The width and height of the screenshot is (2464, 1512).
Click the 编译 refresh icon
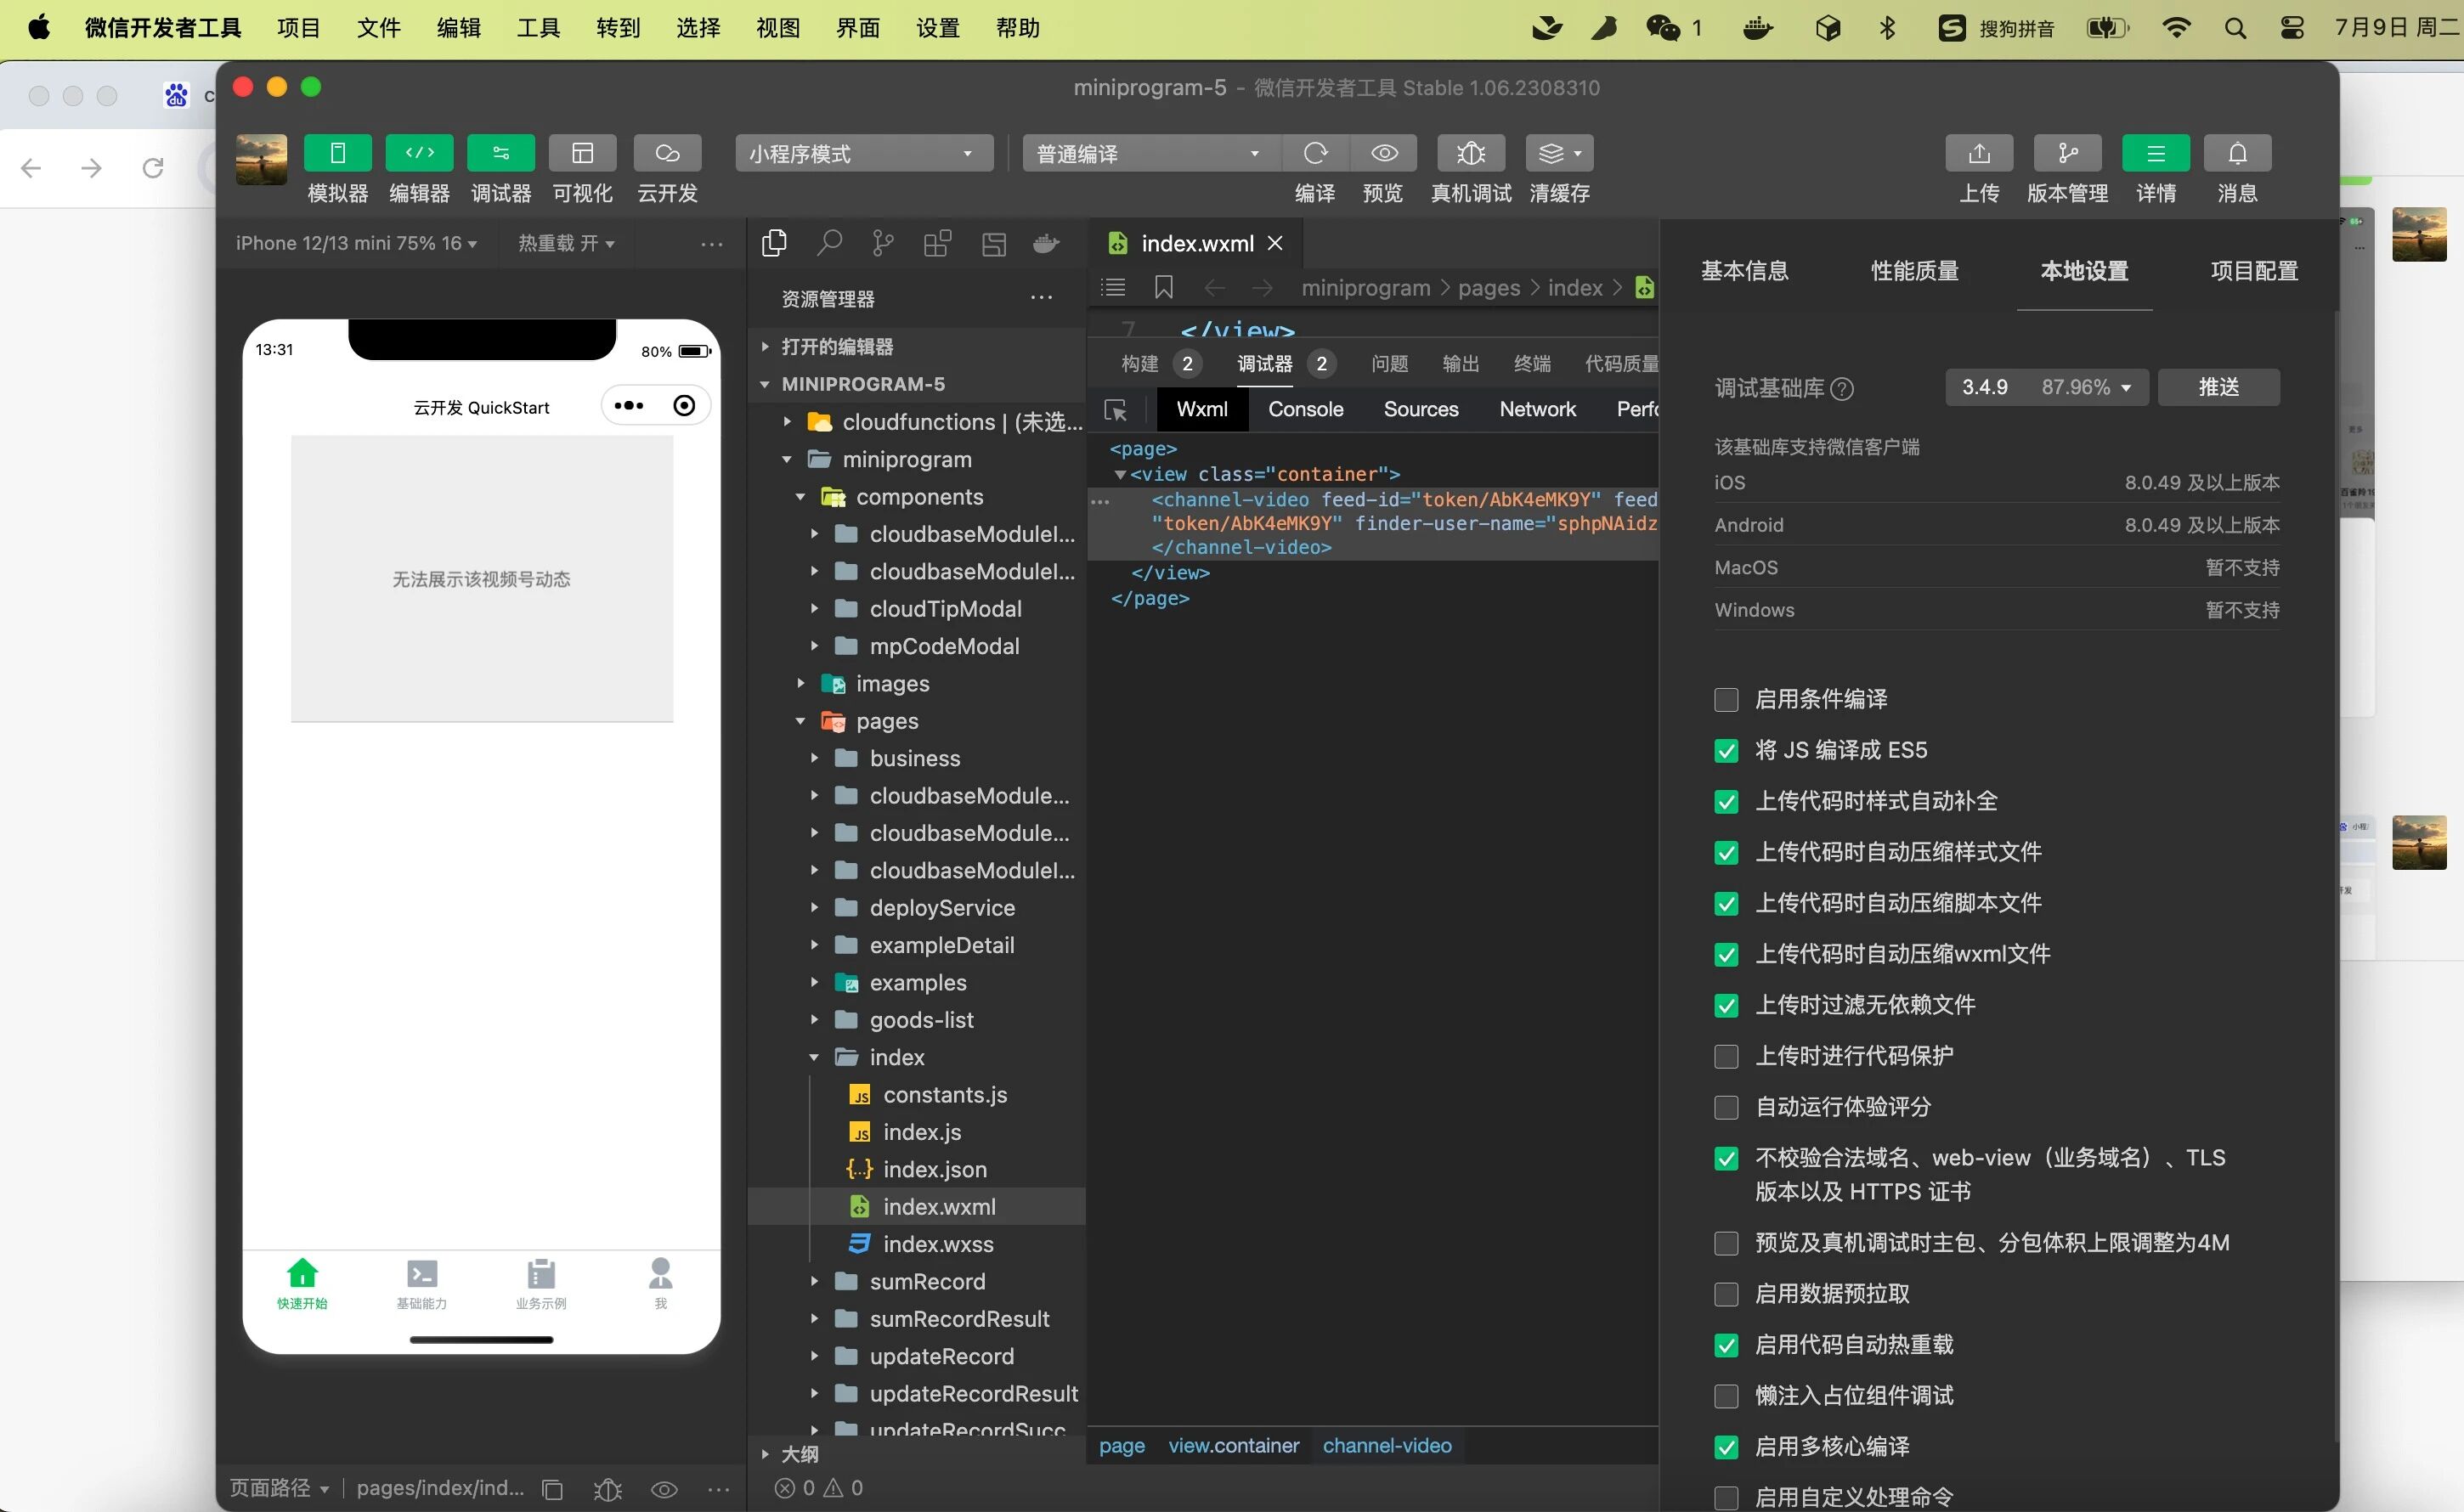point(1315,153)
